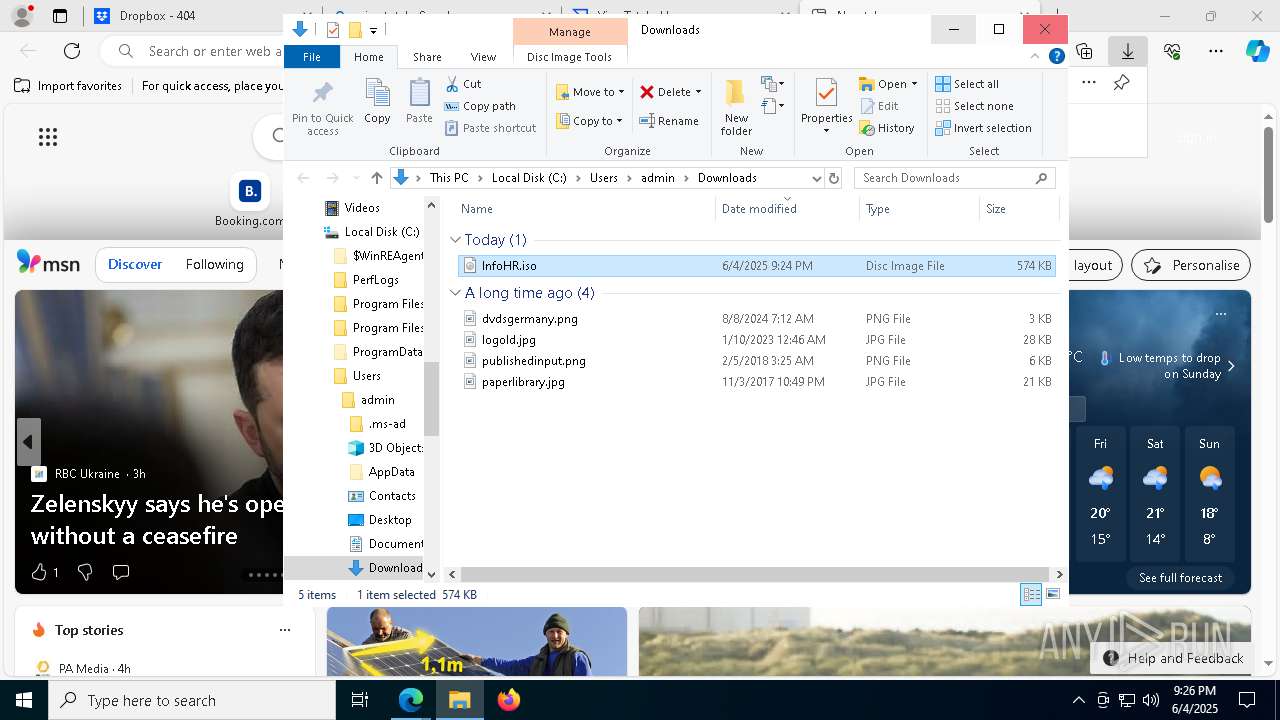Open the File menu tab
1280x720 pixels.
click(x=312, y=57)
